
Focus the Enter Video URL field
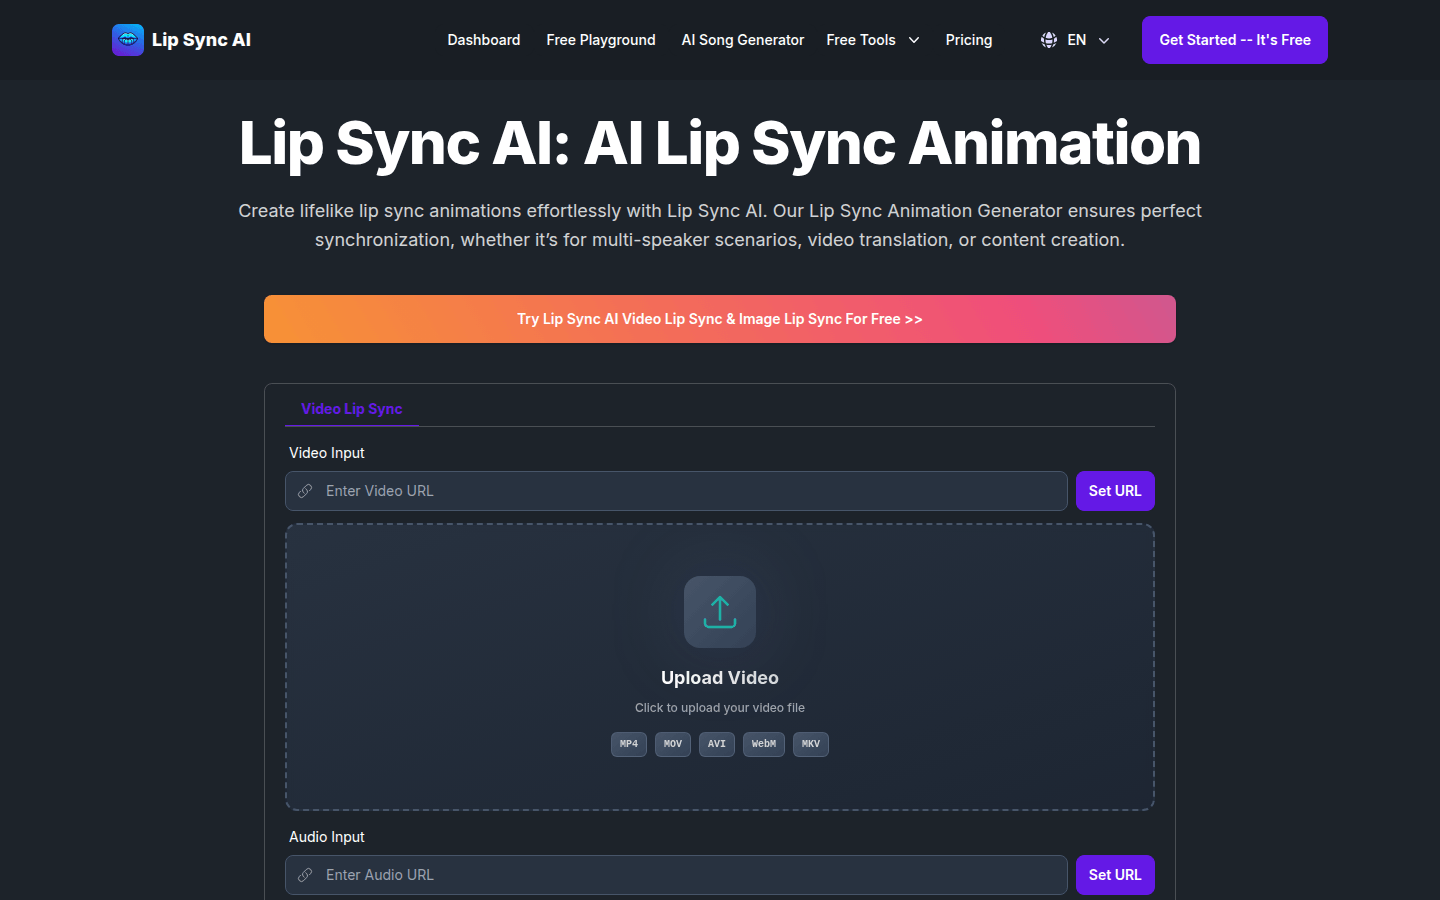(x=676, y=491)
